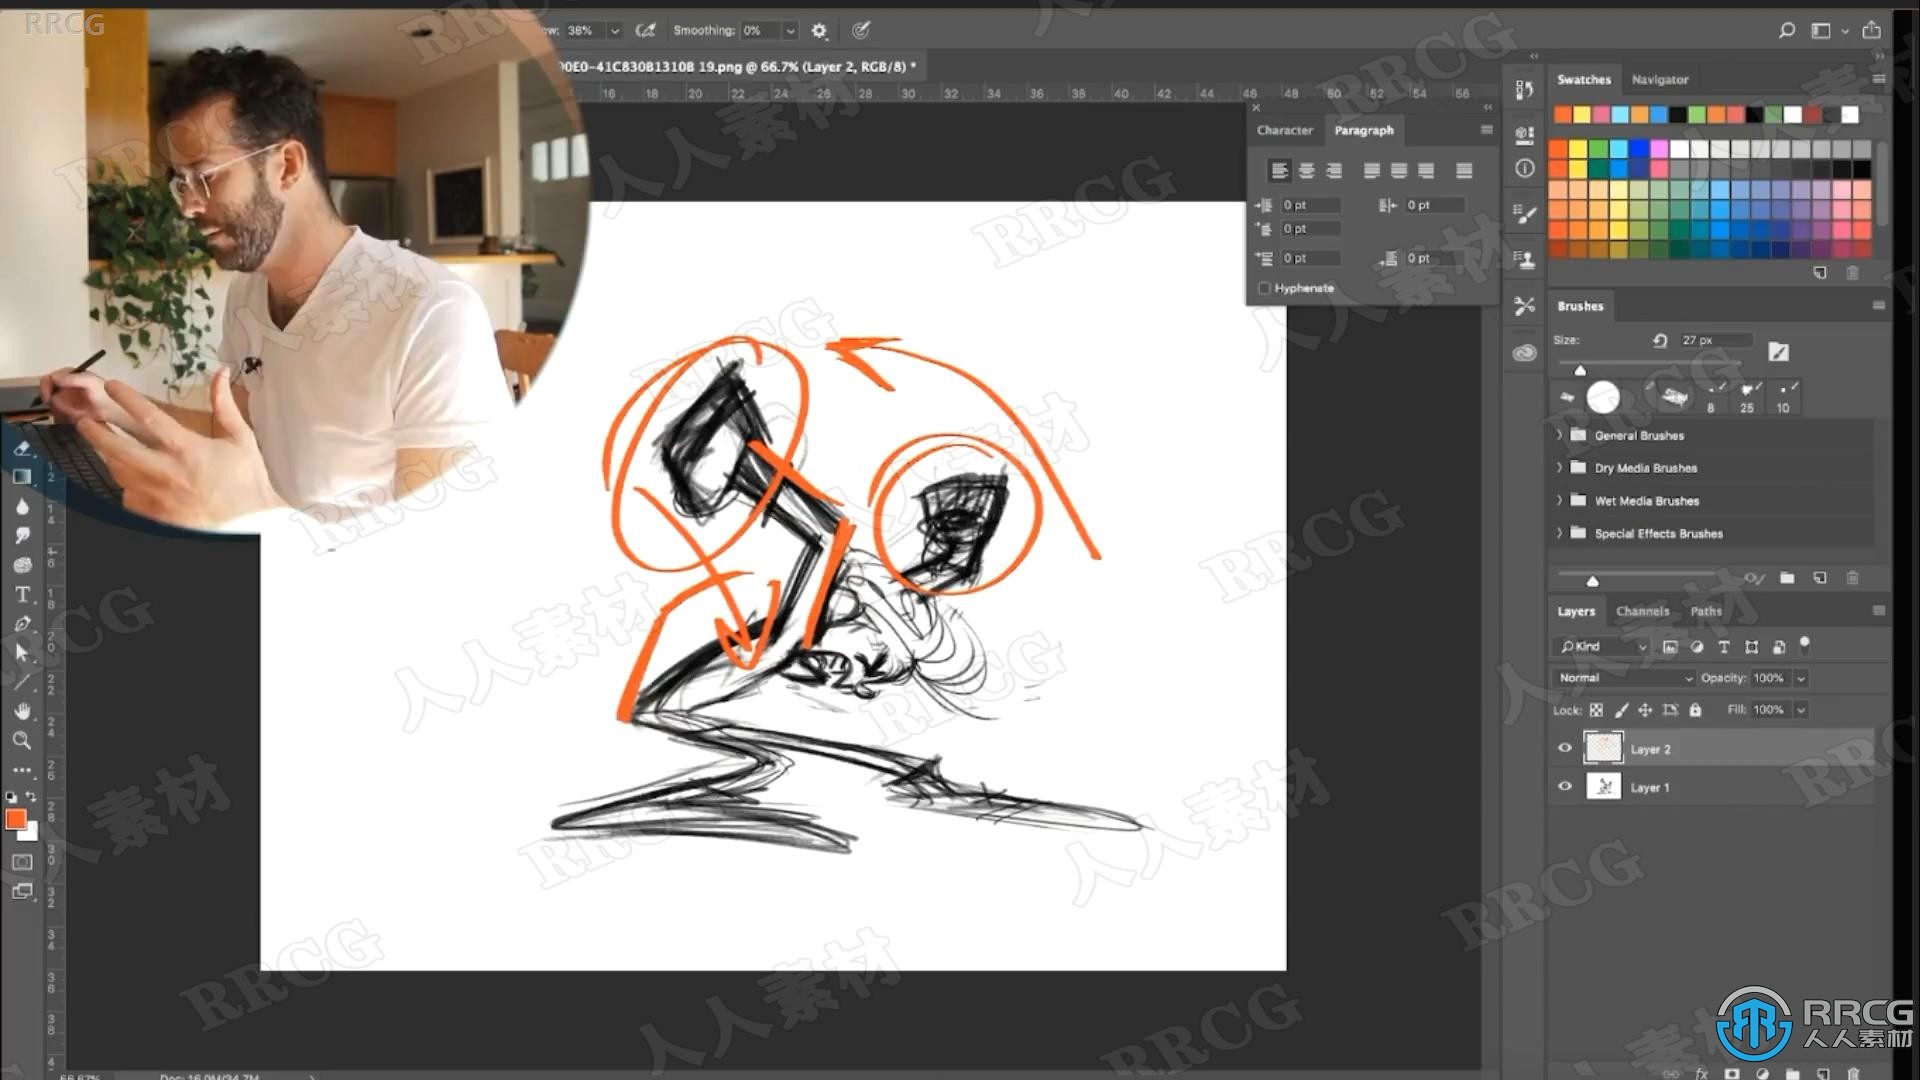The height and width of the screenshot is (1080, 1920).
Task: Select the Blur tool
Action: tap(22, 507)
